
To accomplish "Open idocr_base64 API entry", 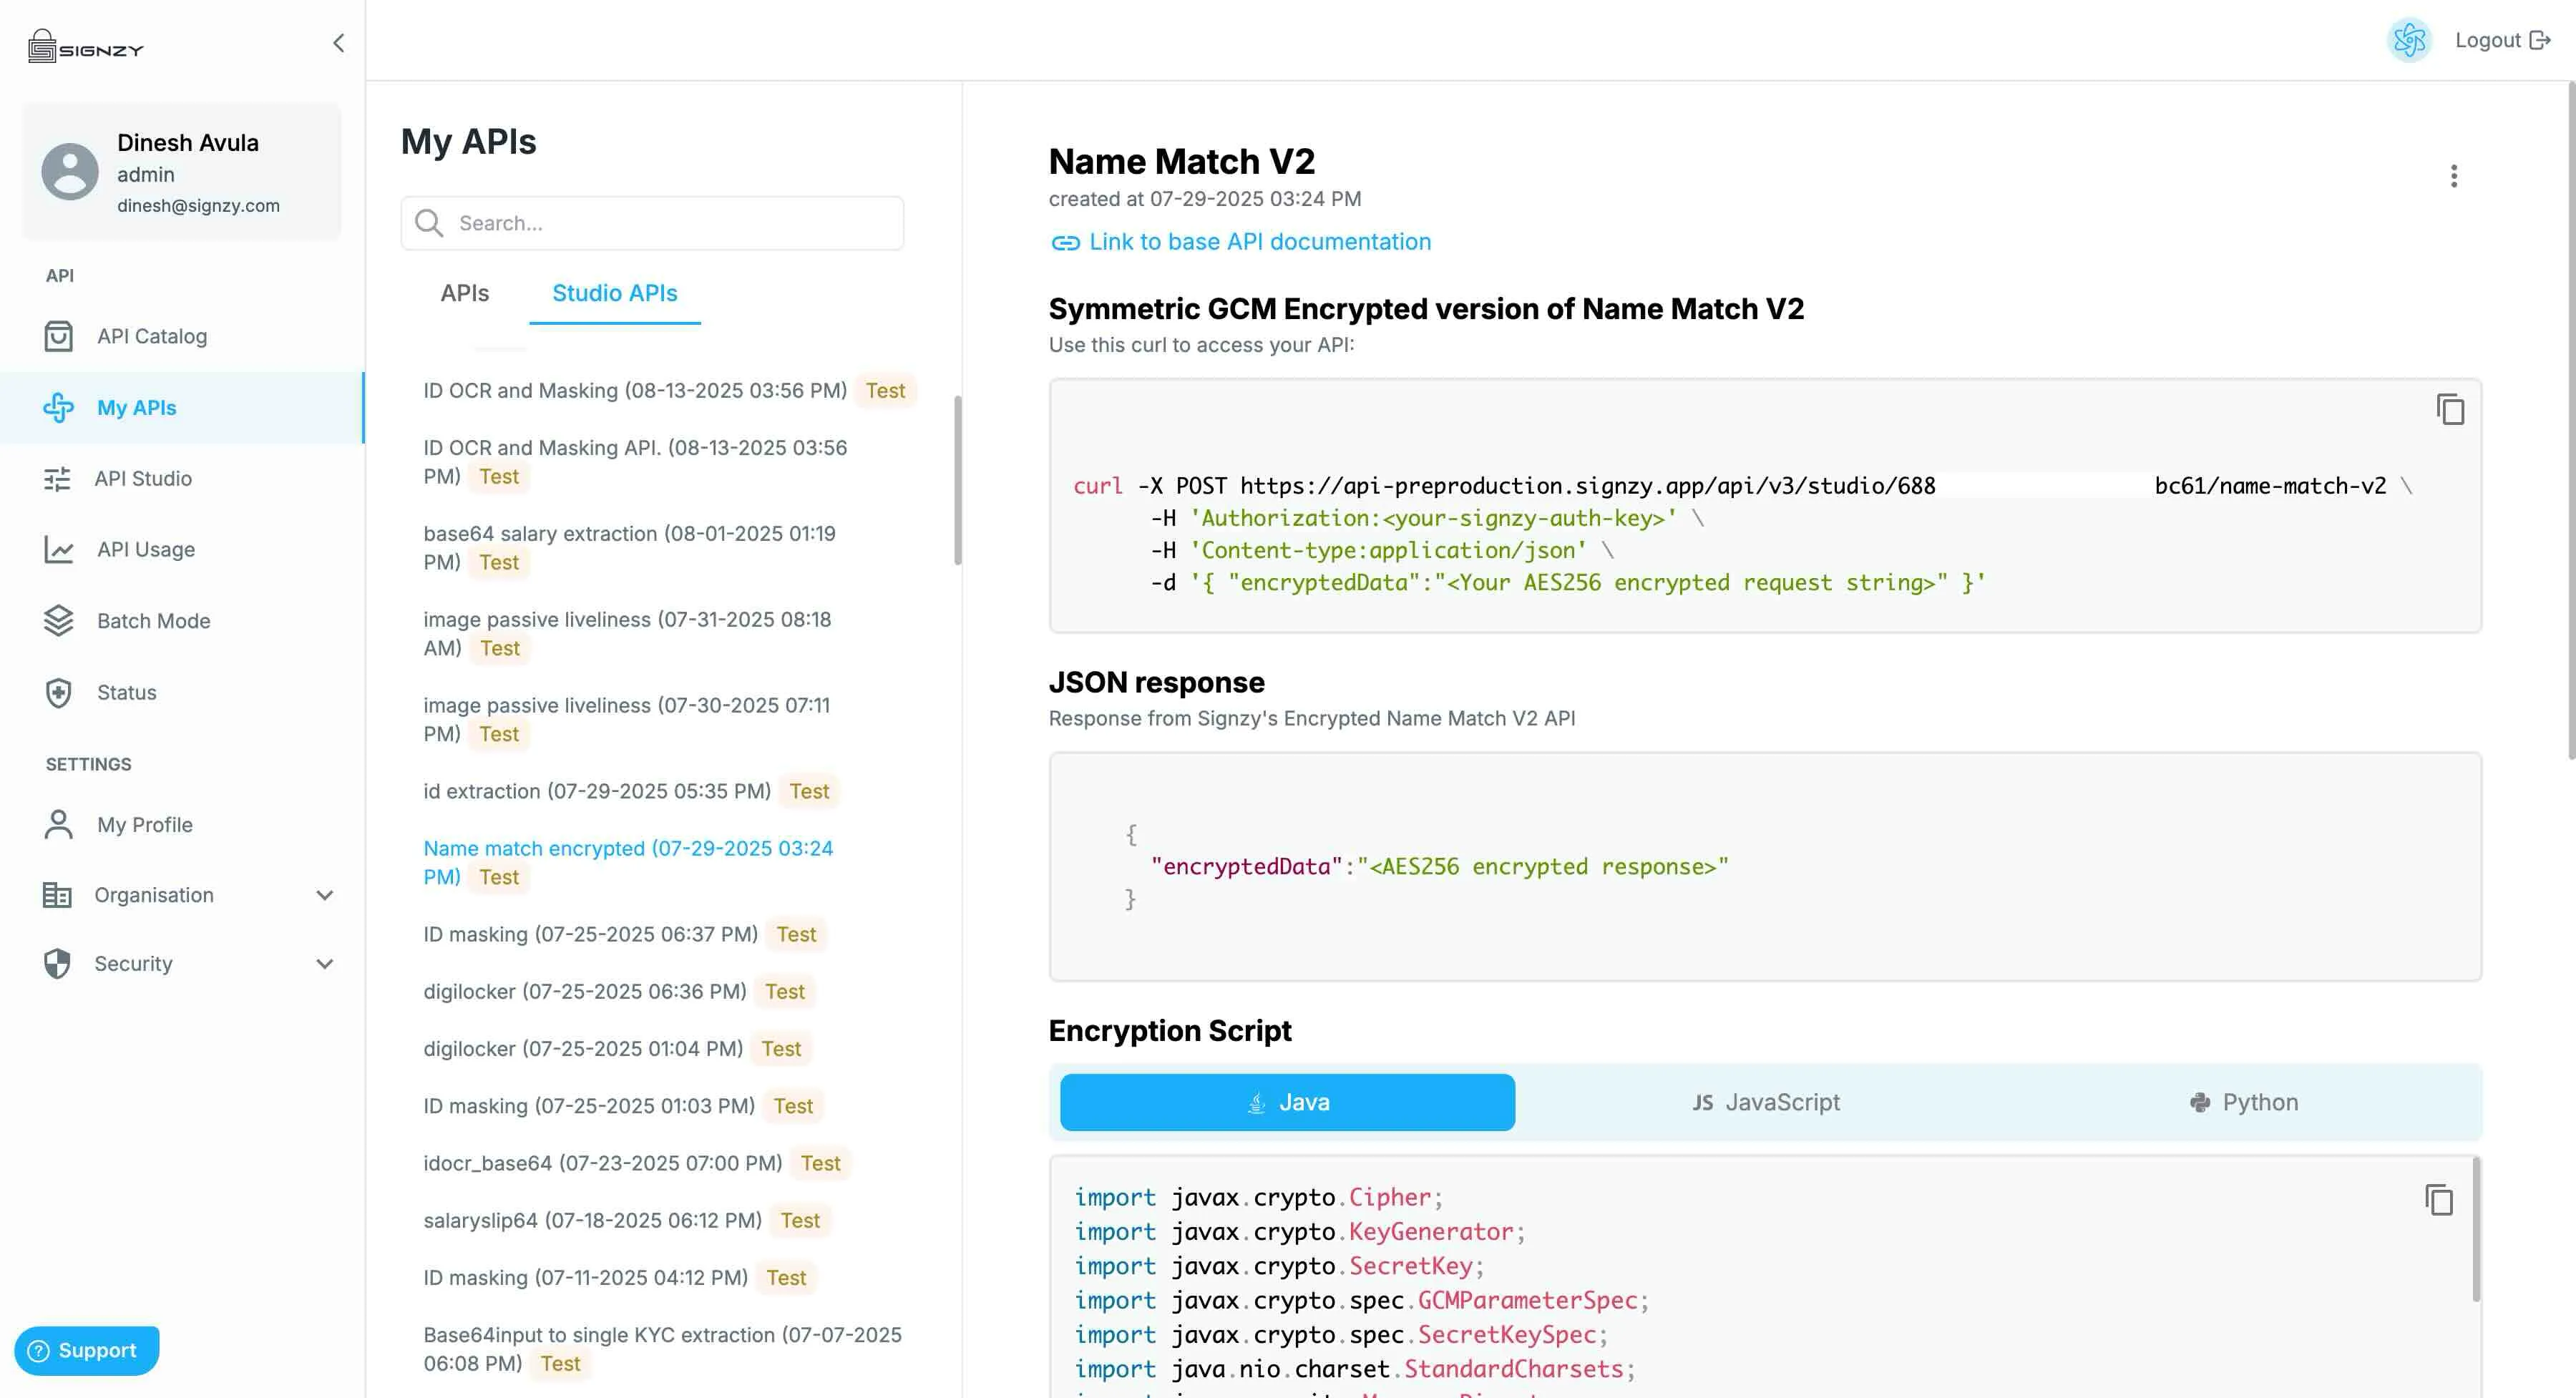I will [603, 1163].
